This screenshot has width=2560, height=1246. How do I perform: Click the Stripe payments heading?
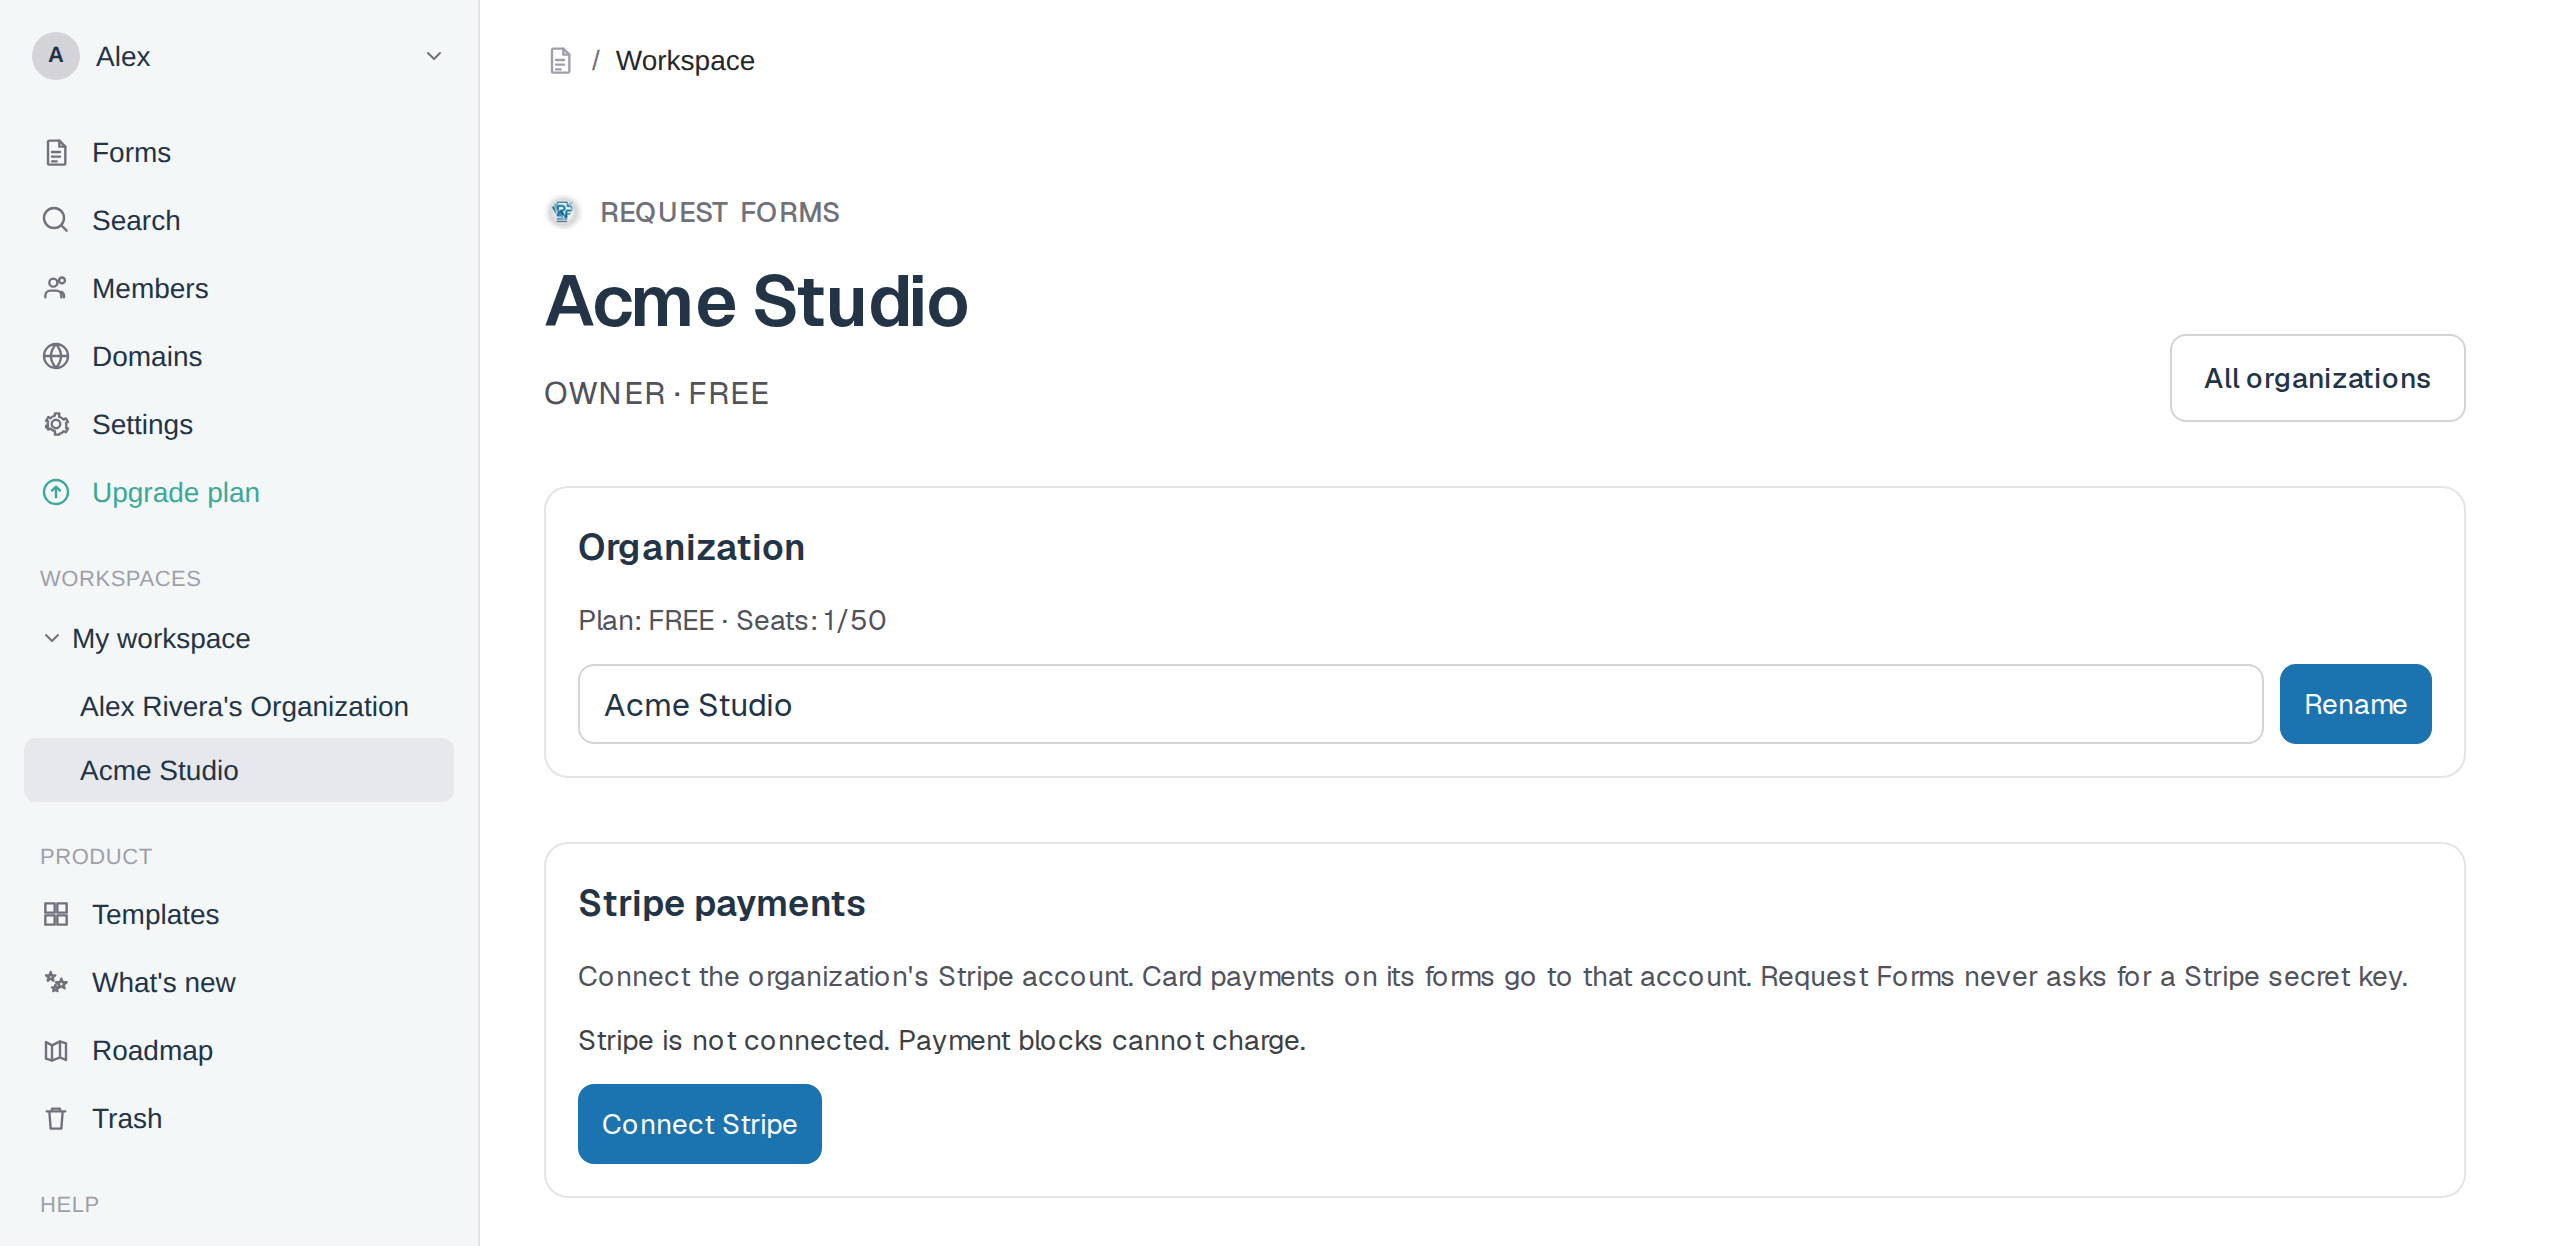721,903
